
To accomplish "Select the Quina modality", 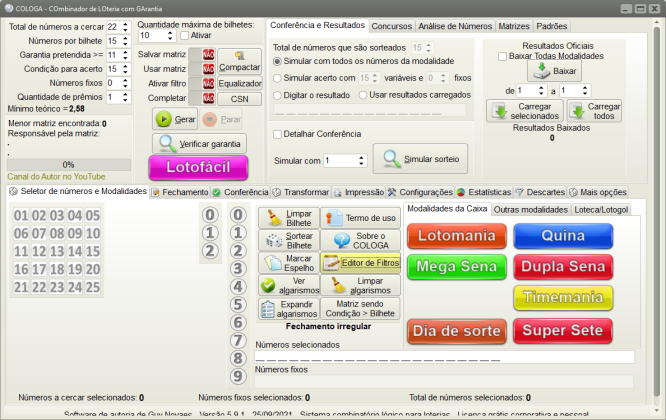I will tap(563, 236).
